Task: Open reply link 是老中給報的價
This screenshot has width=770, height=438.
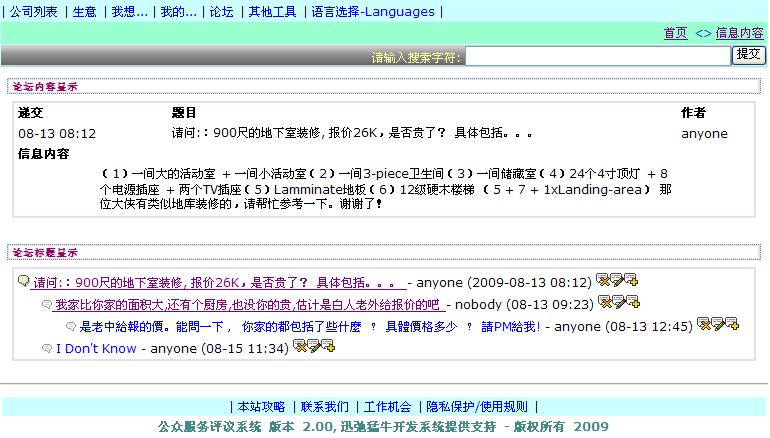Action: click(x=310, y=327)
